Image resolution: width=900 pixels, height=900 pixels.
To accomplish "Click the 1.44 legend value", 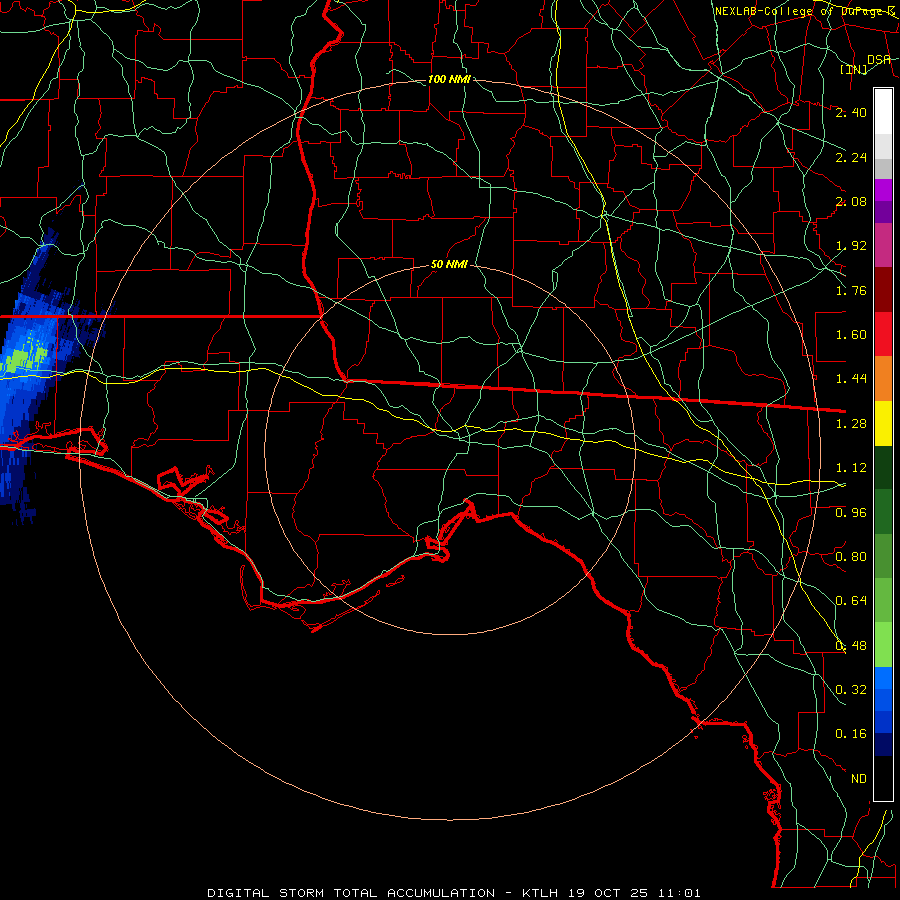I will click(x=851, y=379).
